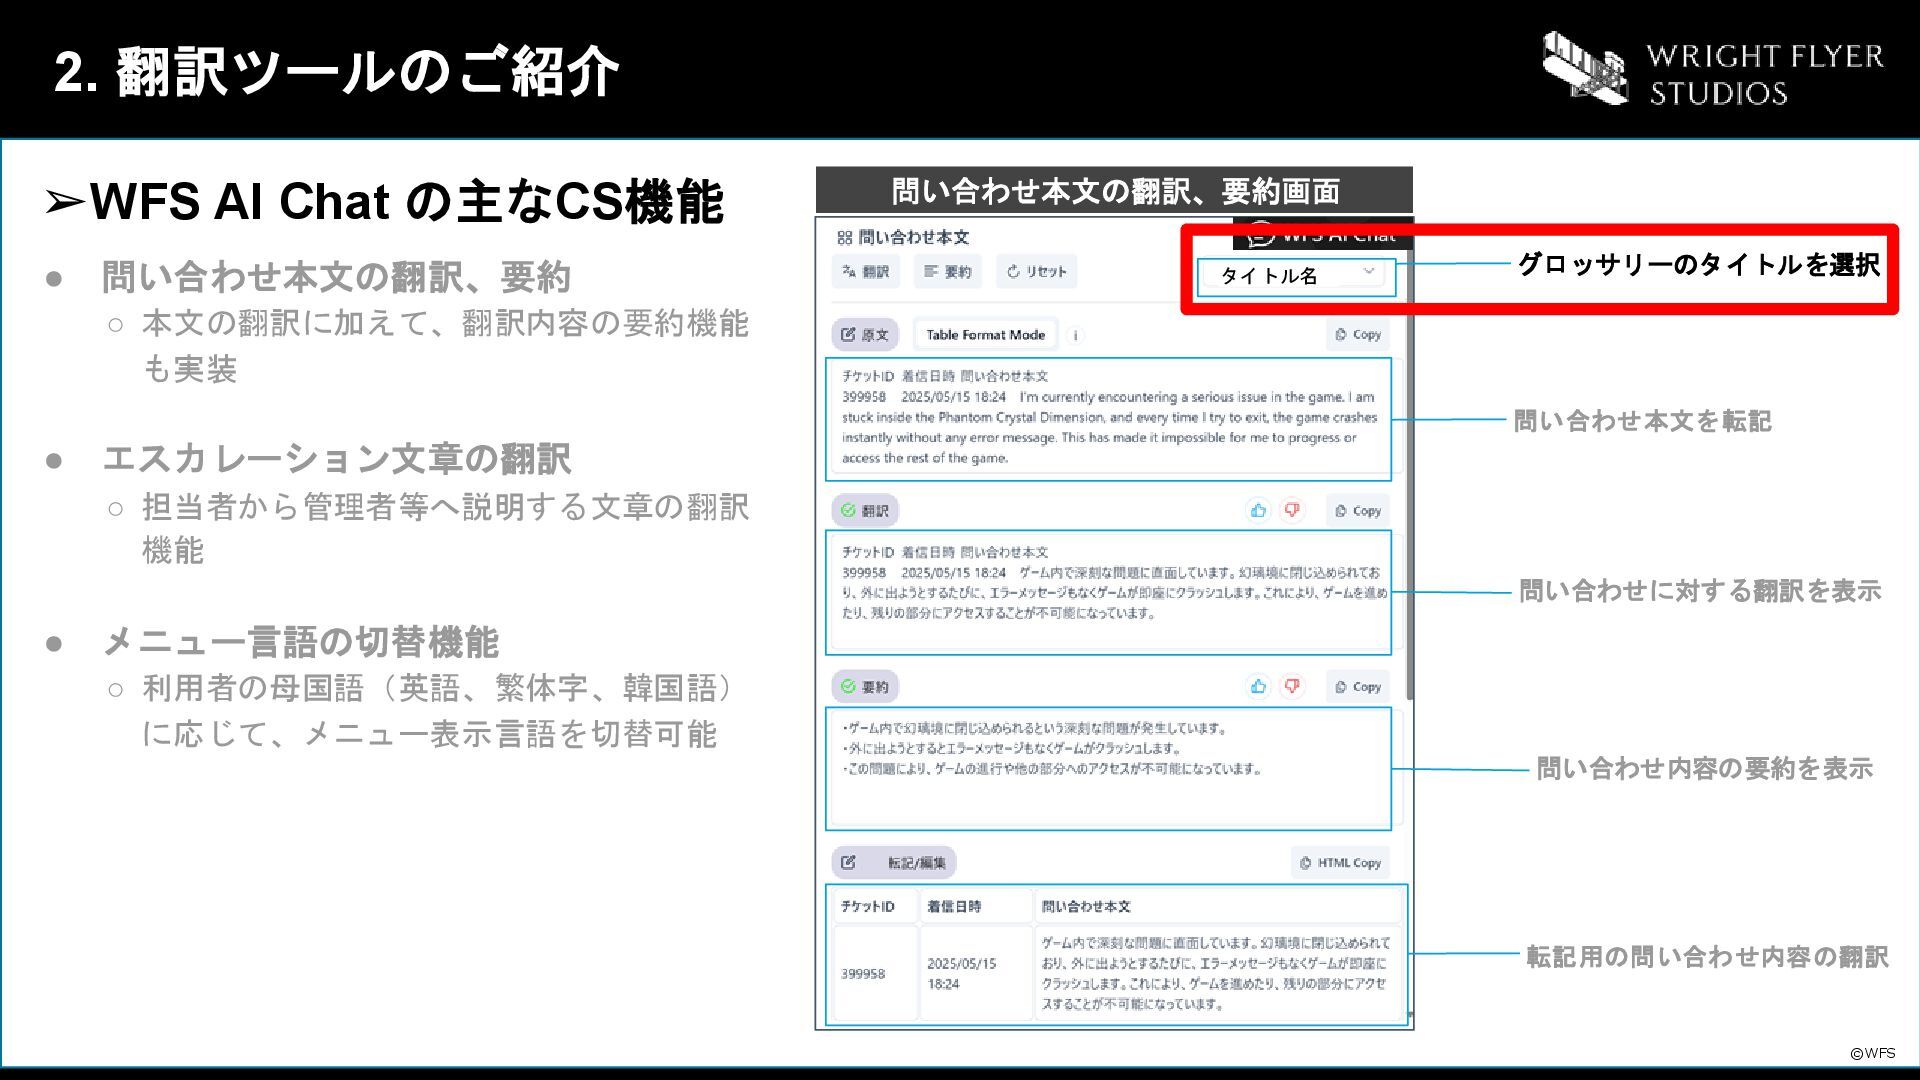Click the 転記/編集 edit chip

tap(894, 862)
